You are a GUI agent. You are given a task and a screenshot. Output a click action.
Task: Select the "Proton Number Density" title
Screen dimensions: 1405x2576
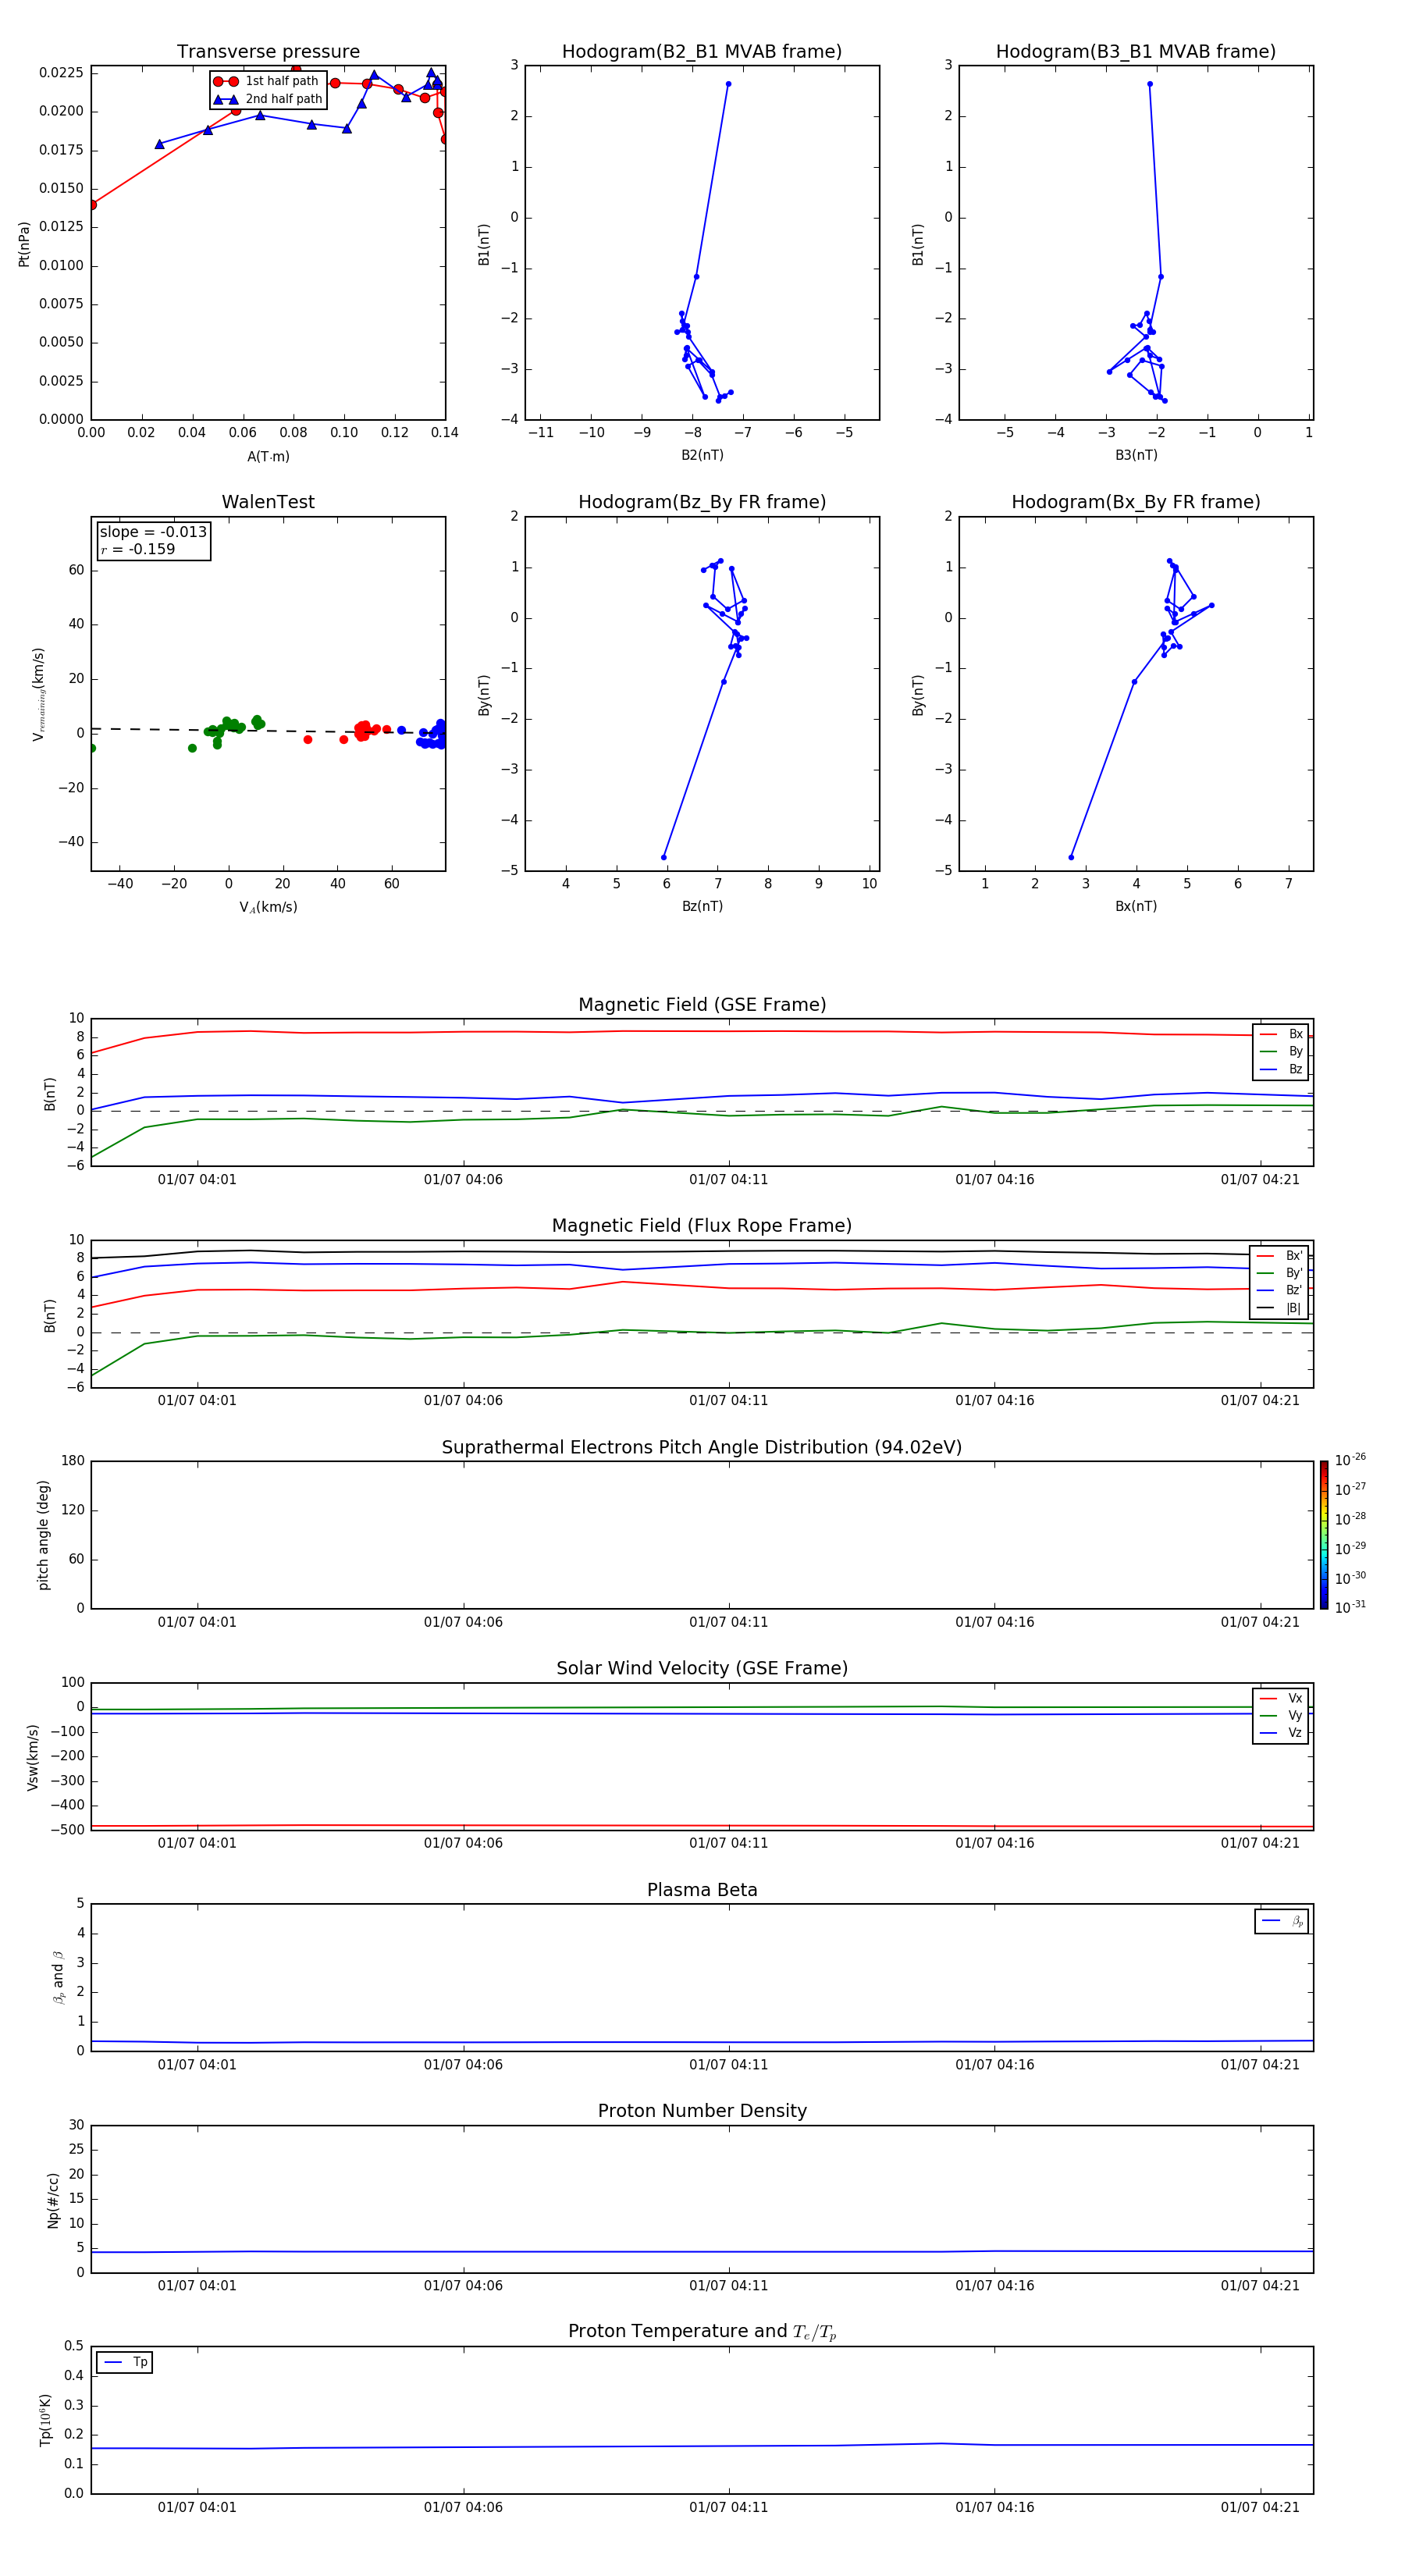pyautogui.click(x=702, y=2111)
